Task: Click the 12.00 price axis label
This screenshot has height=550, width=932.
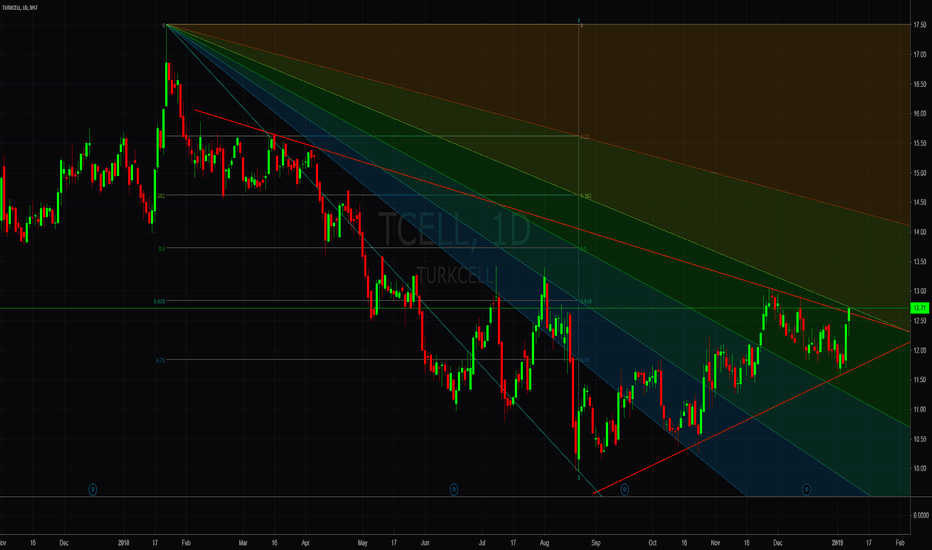Action: [x=920, y=350]
